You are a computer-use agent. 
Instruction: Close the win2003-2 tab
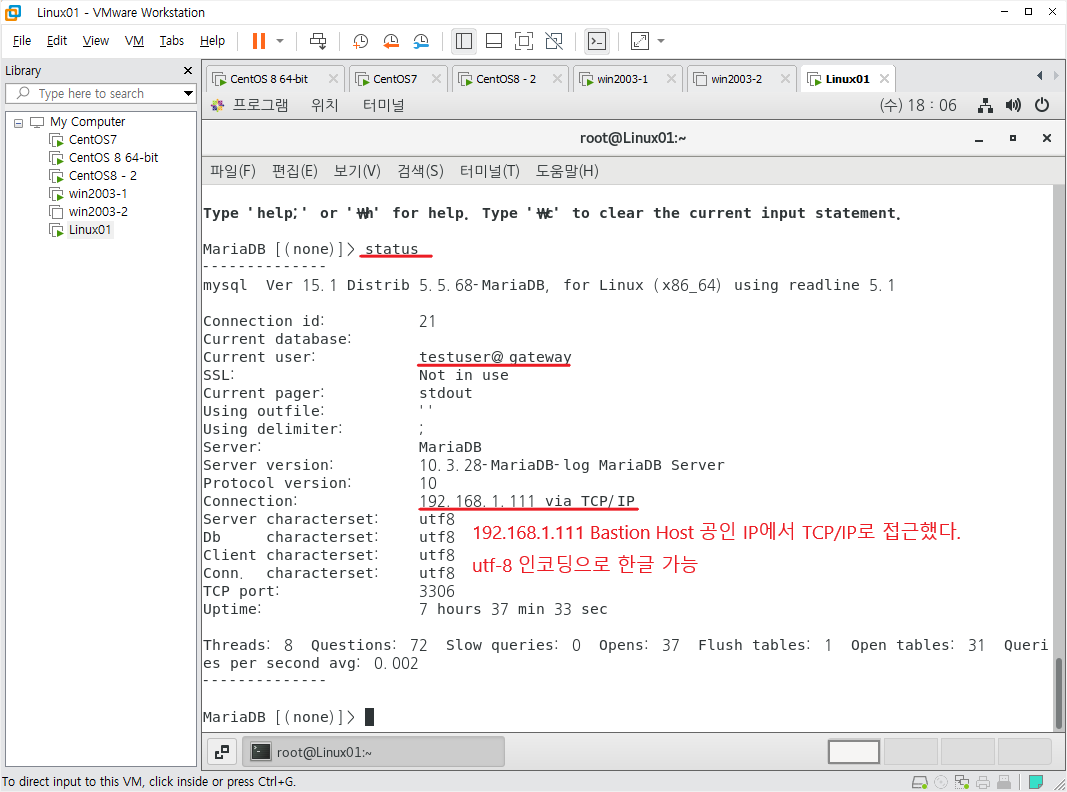[x=785, y=79]
